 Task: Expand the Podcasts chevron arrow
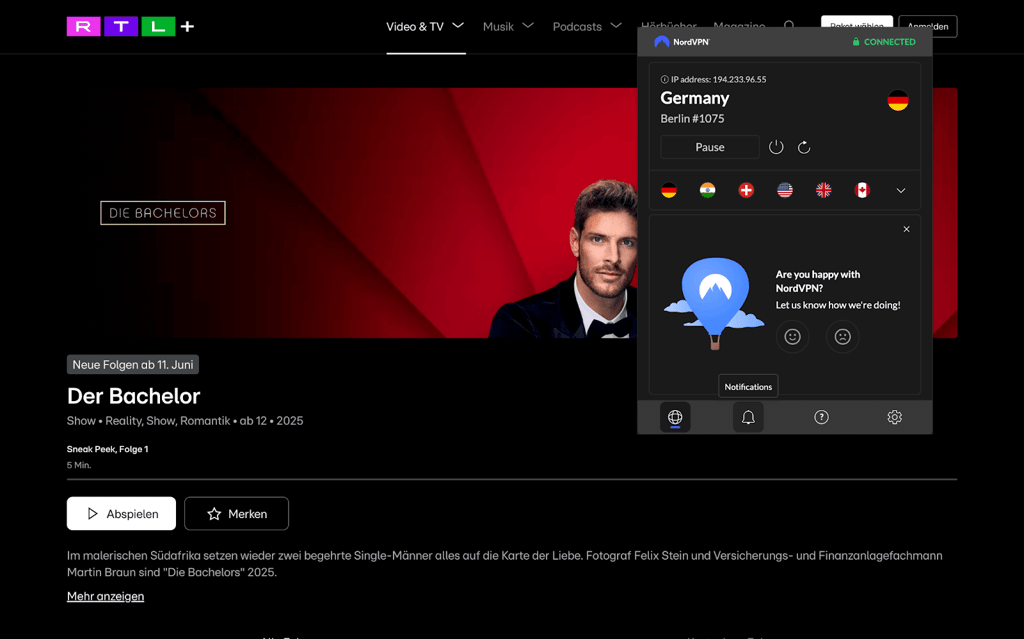coord(616,25)
